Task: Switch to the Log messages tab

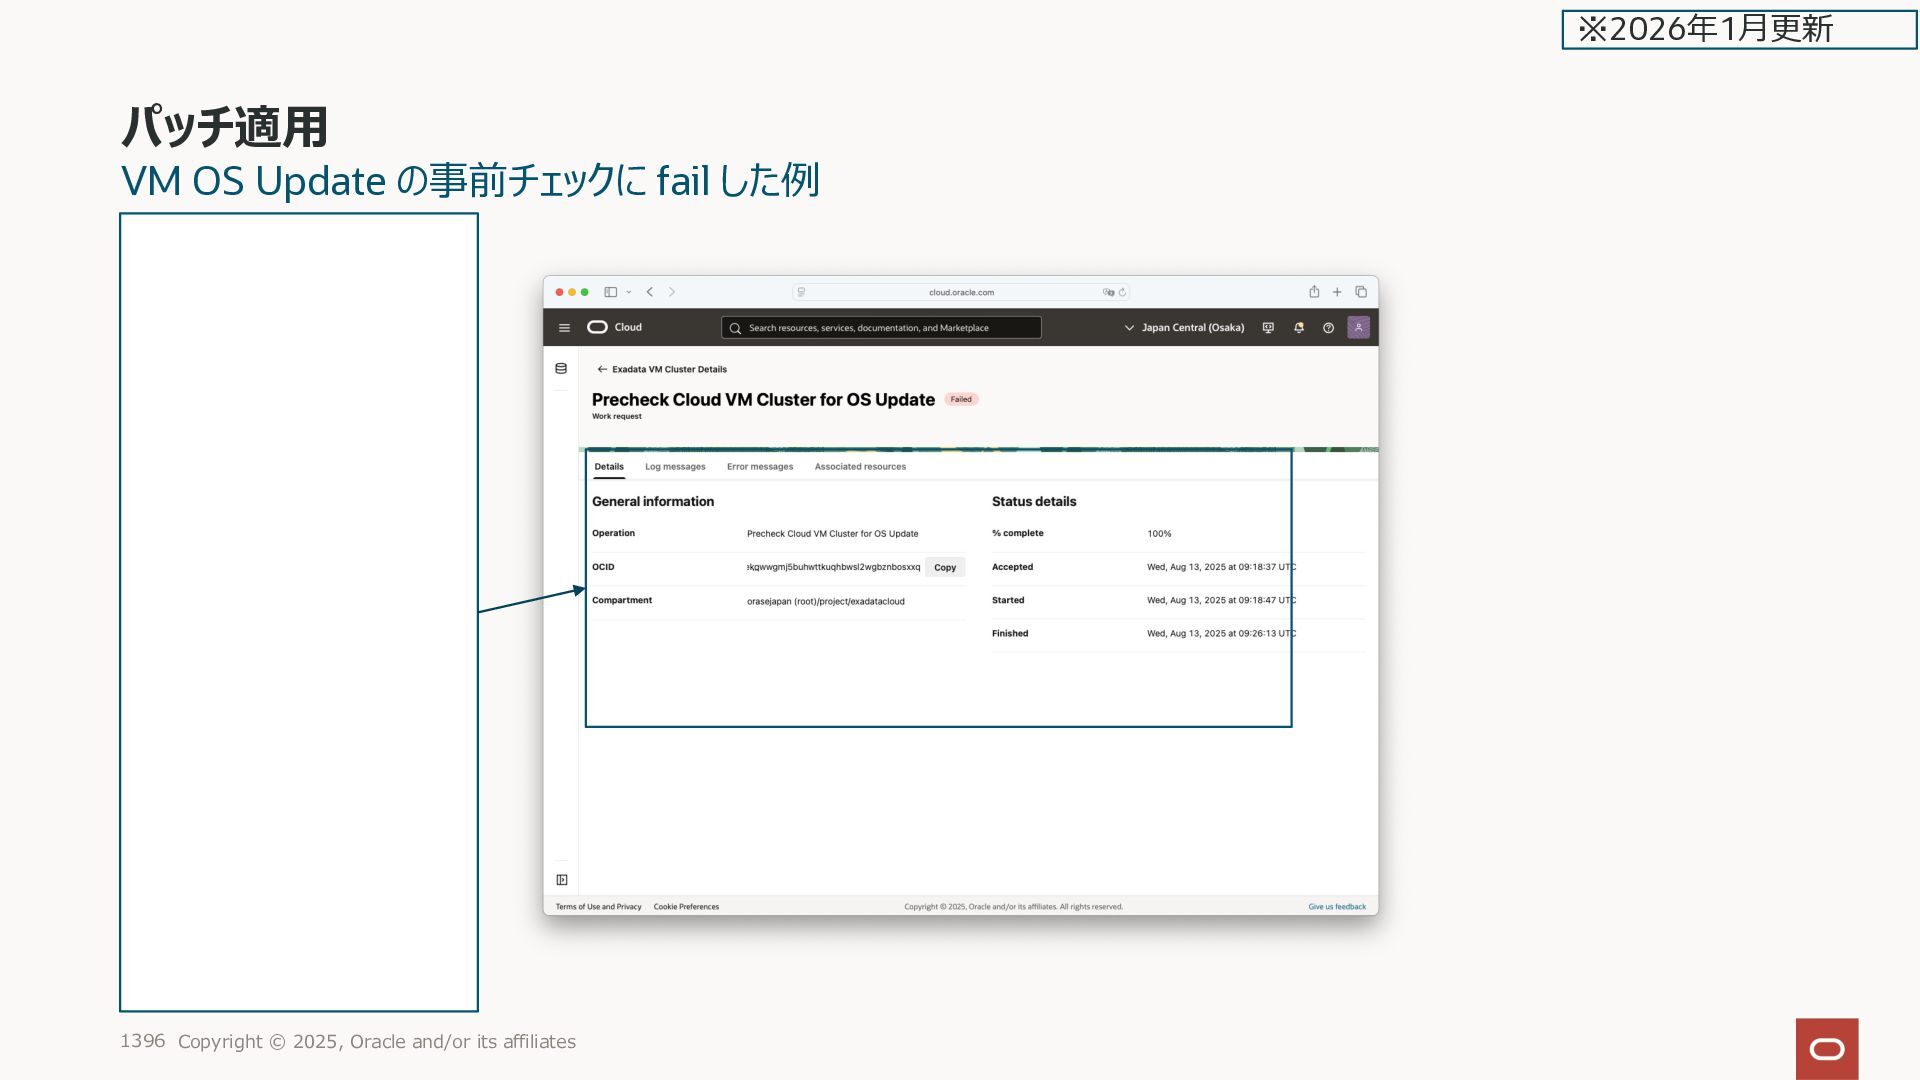Action: [x=675, y=467]
